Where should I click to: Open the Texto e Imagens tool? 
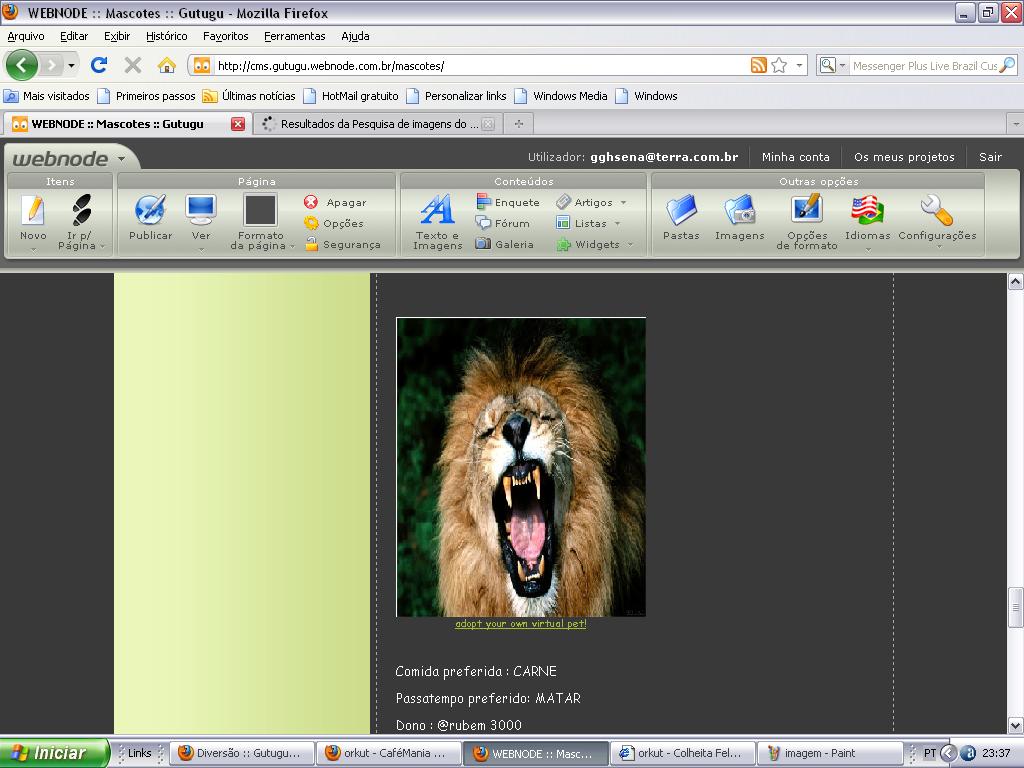(x=437, y=211)
